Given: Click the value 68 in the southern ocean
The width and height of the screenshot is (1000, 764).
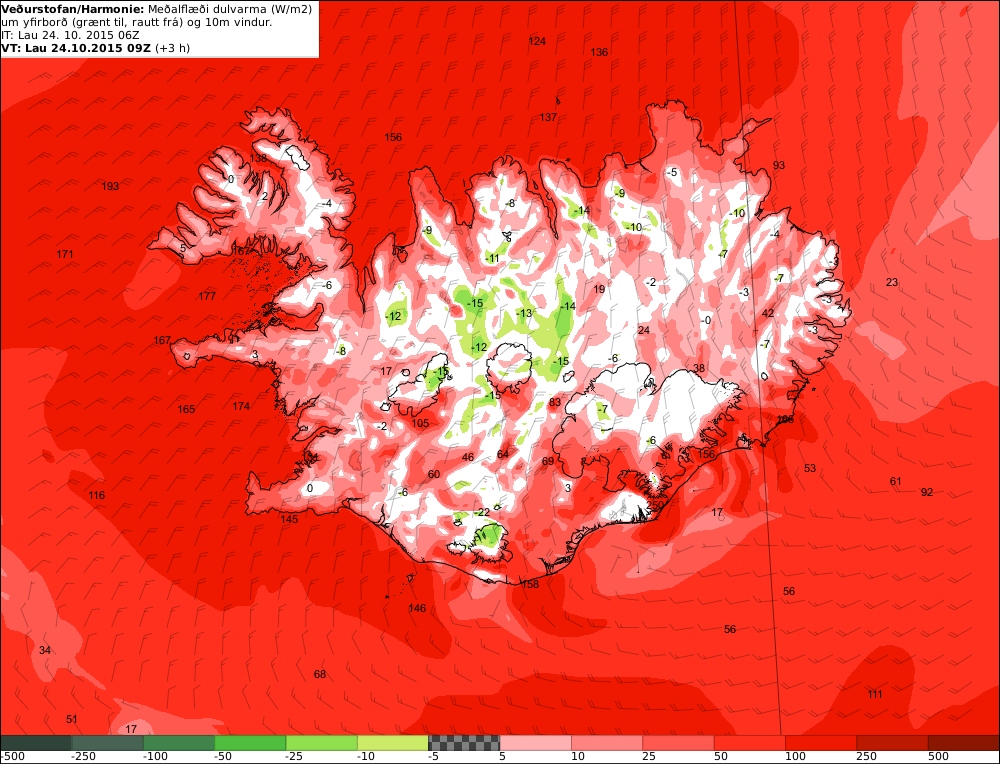Looking at the screenshot, I should click(x=320, y=674).
